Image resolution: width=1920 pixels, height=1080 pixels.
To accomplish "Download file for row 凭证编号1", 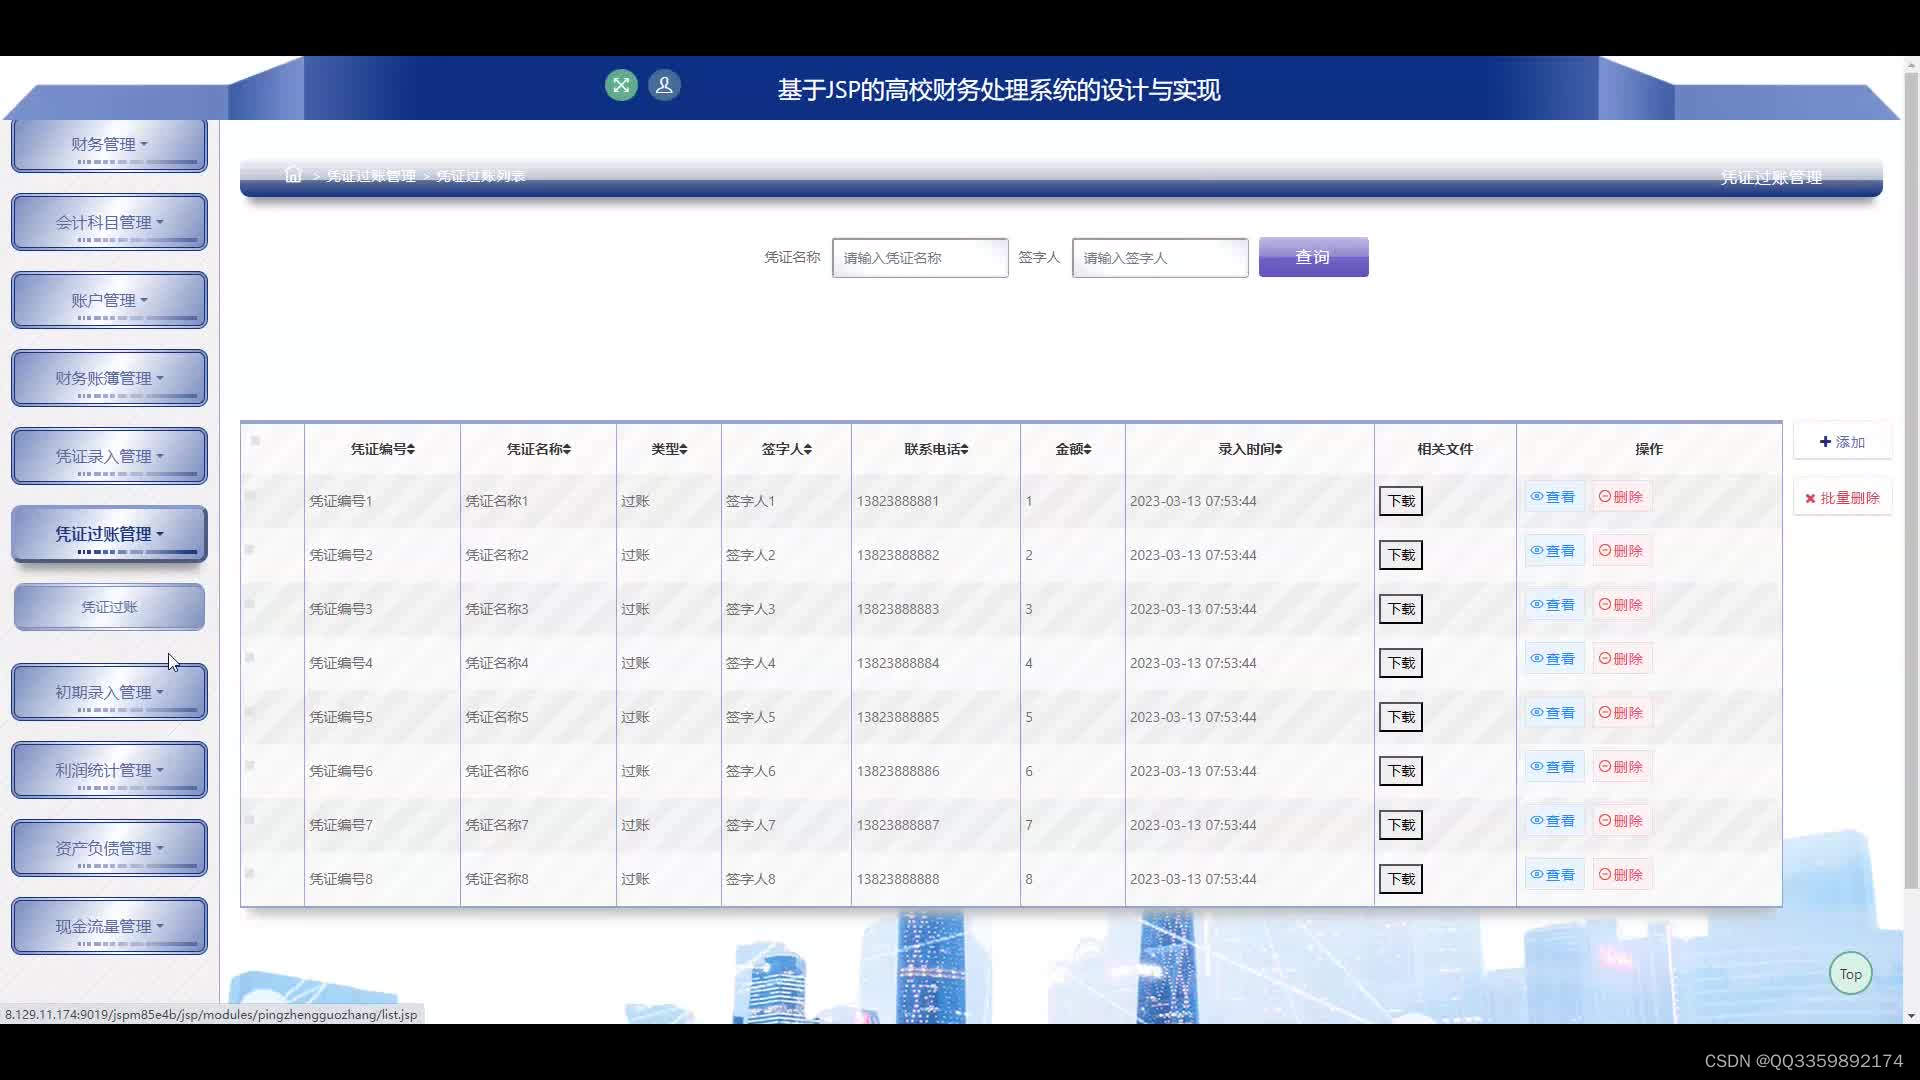I will coord(1400,501).
